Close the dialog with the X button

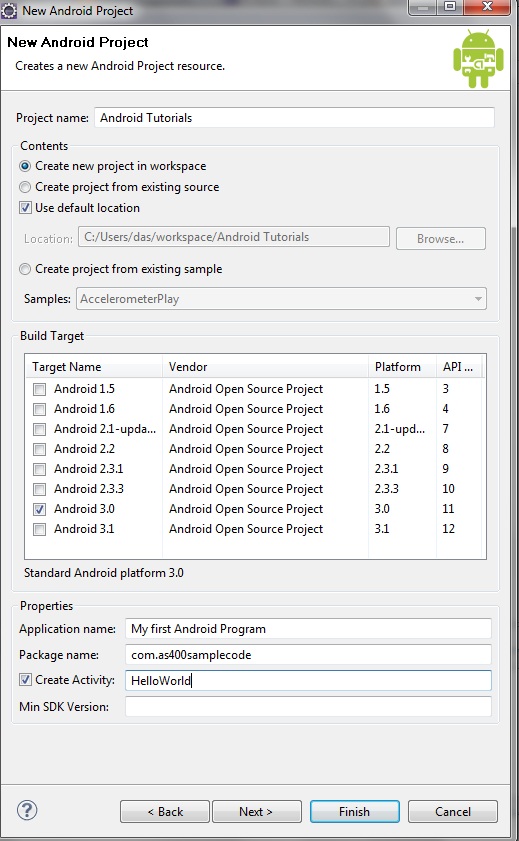click(x=487, y=6)
